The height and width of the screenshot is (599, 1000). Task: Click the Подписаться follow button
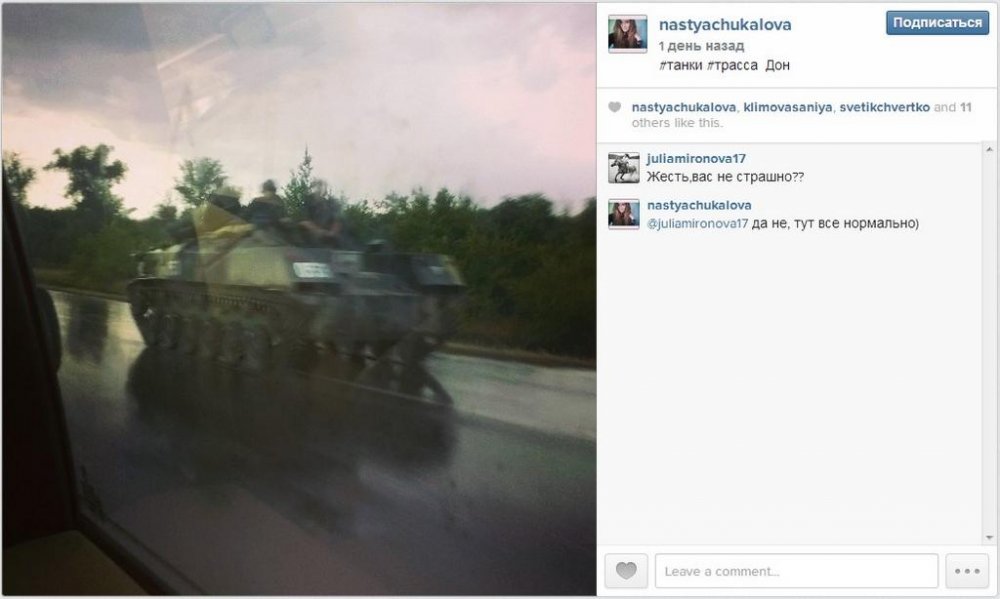point(937,22)
